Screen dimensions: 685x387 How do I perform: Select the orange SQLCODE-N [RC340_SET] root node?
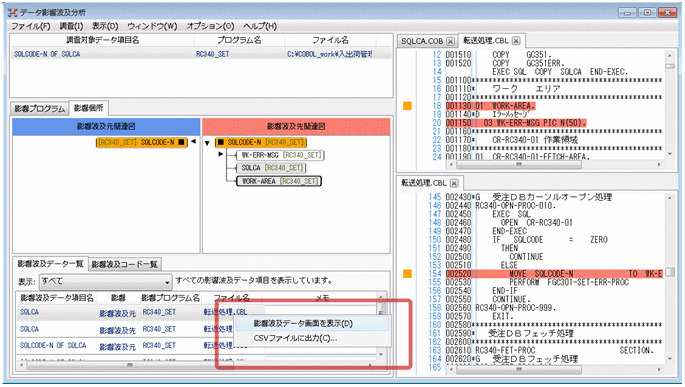pos(261,142)
